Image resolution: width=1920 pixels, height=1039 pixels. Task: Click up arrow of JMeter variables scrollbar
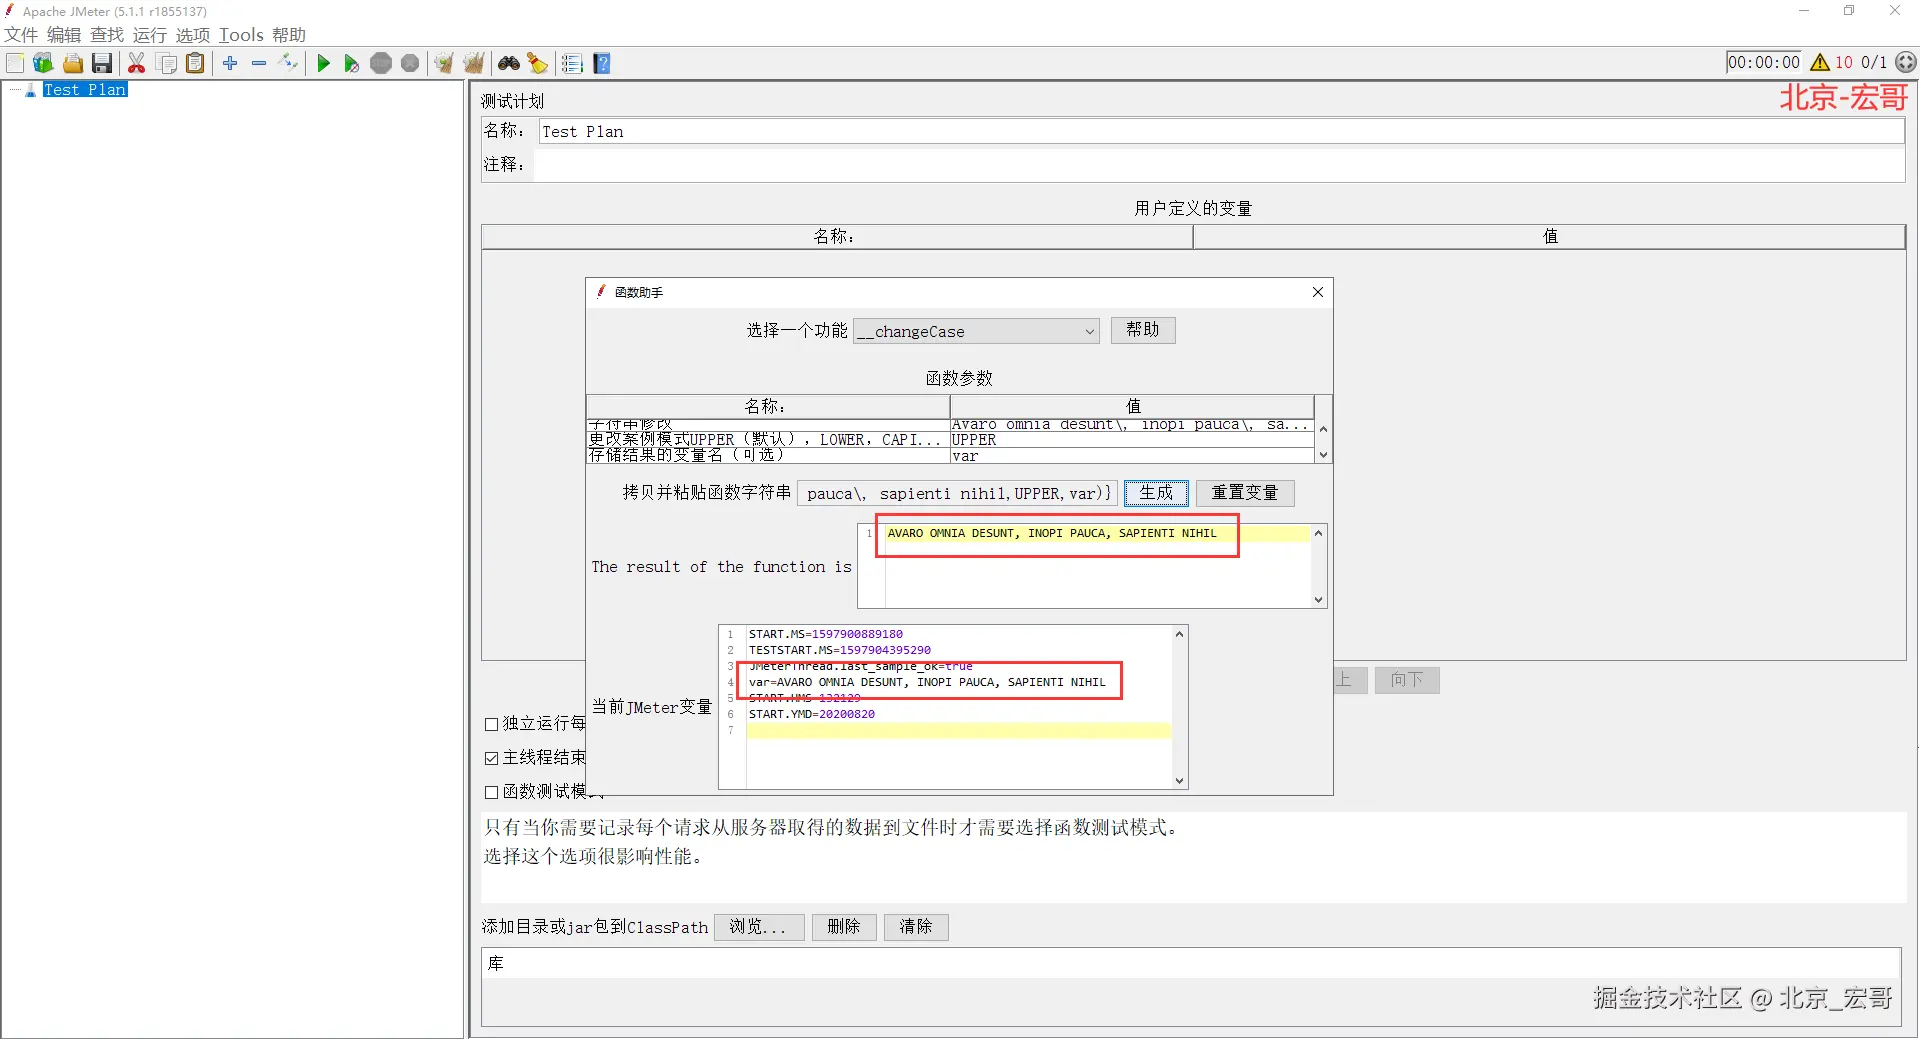1180,634
